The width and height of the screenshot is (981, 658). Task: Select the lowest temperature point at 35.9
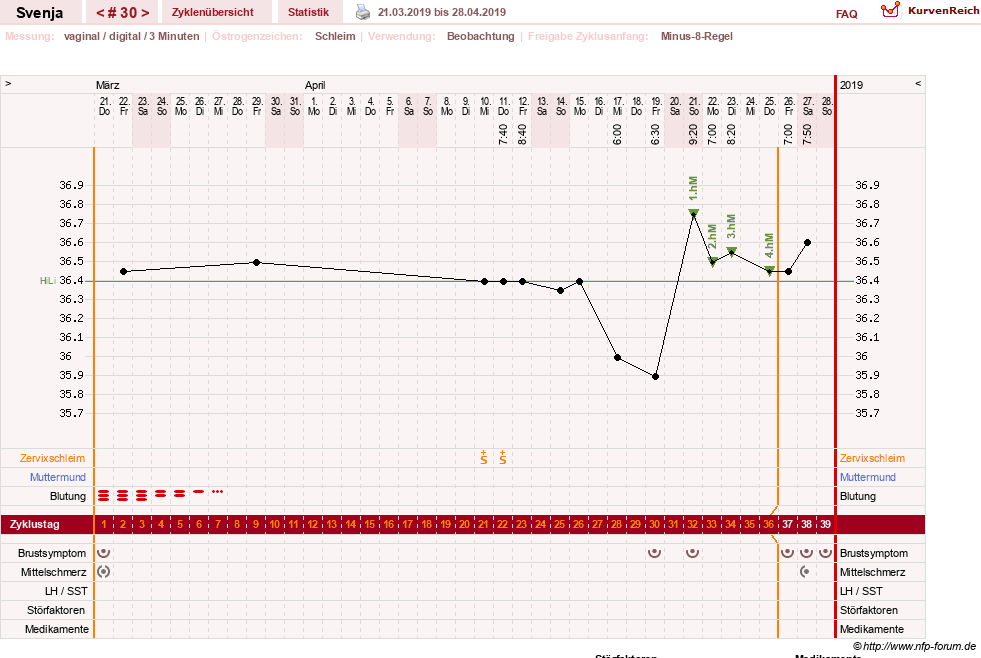pyautogui.click(x=656, y=377)
